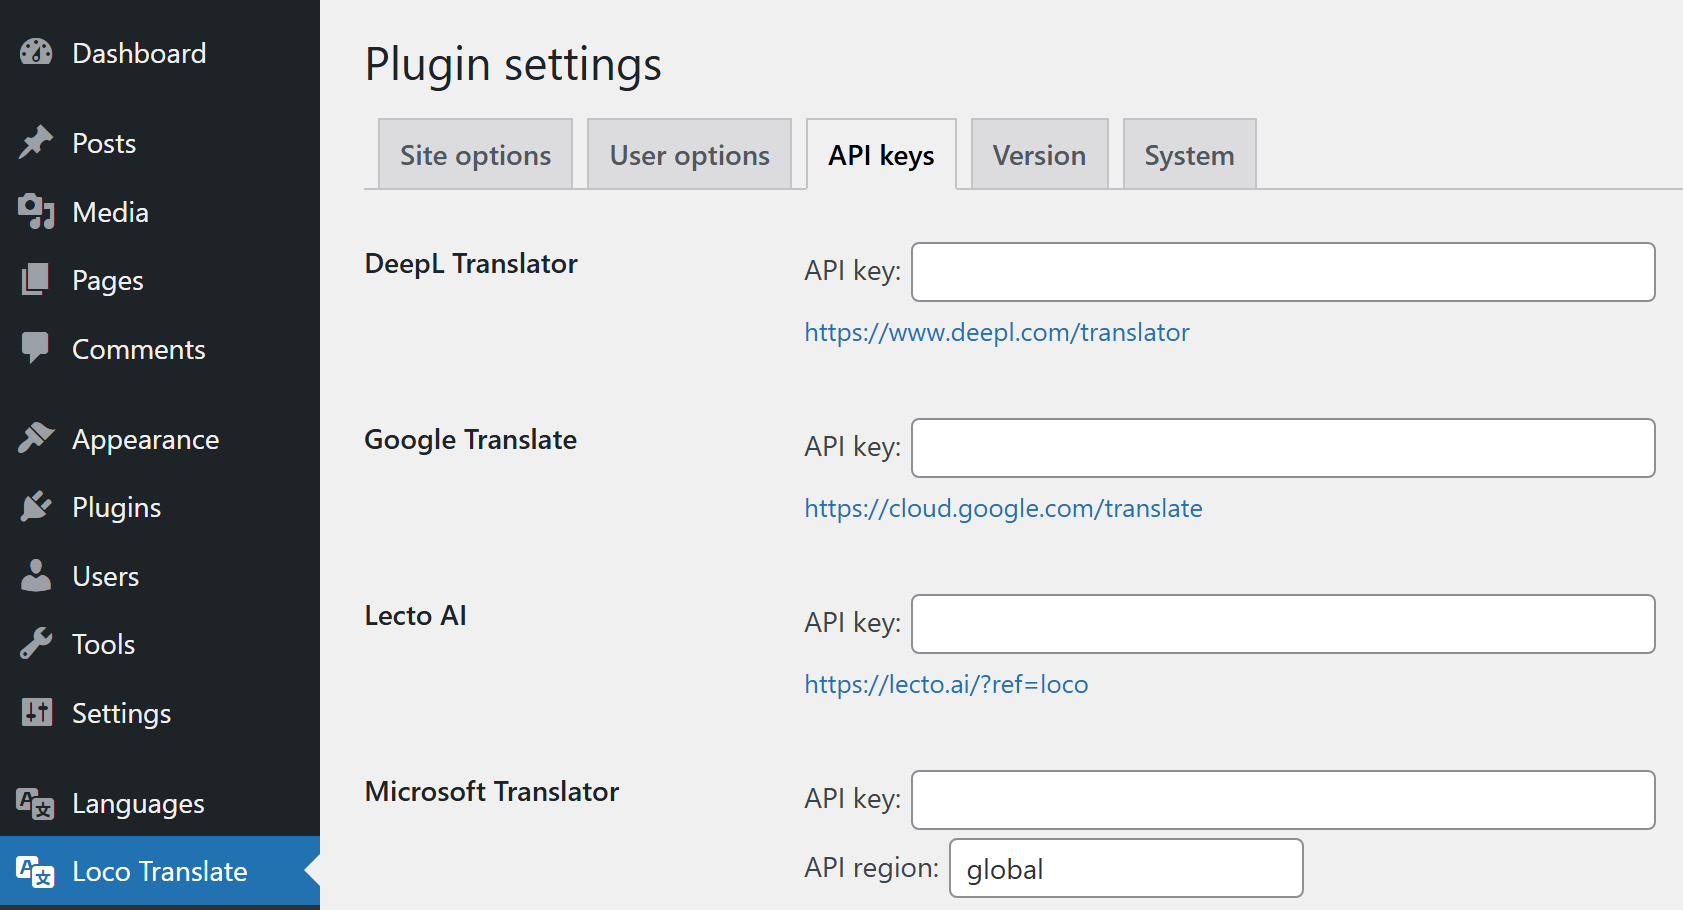Click the Languages translation icon
1683x910 pixels.
(36, 803)
